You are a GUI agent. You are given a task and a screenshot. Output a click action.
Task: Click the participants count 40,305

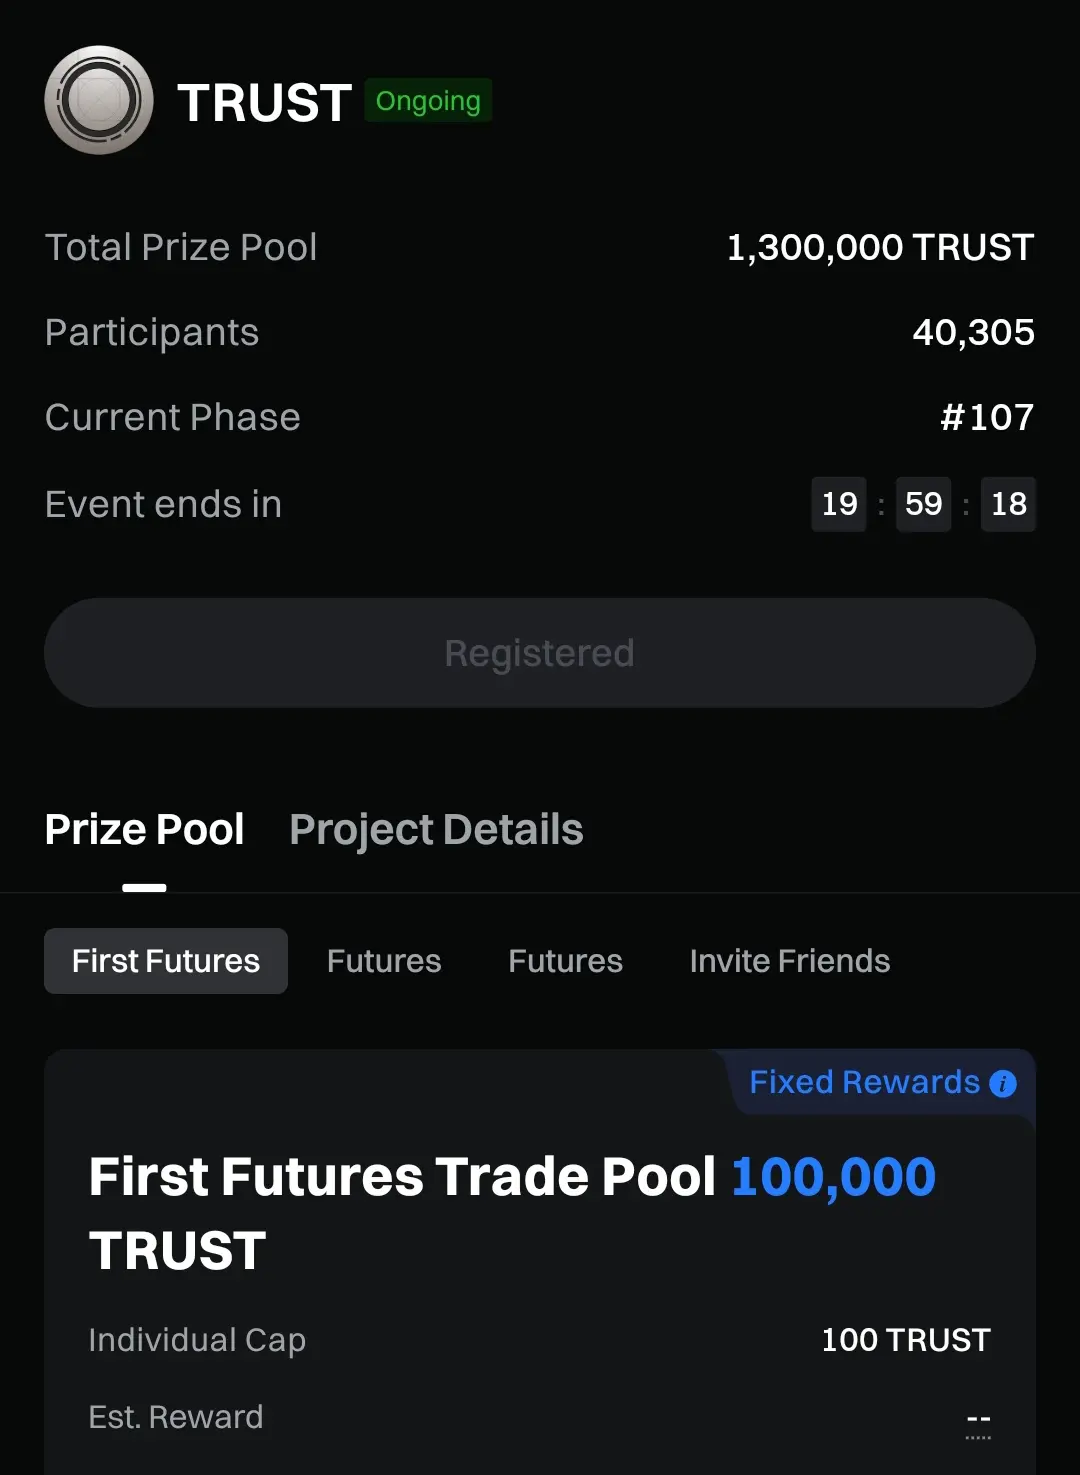click(x=973, y=333)
